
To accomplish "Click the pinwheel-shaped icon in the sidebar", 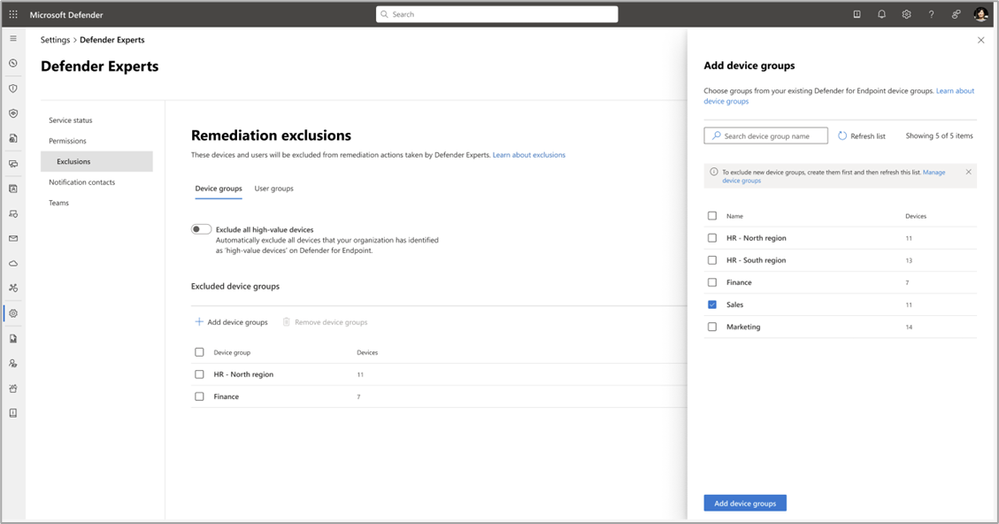I will point(13,288).
